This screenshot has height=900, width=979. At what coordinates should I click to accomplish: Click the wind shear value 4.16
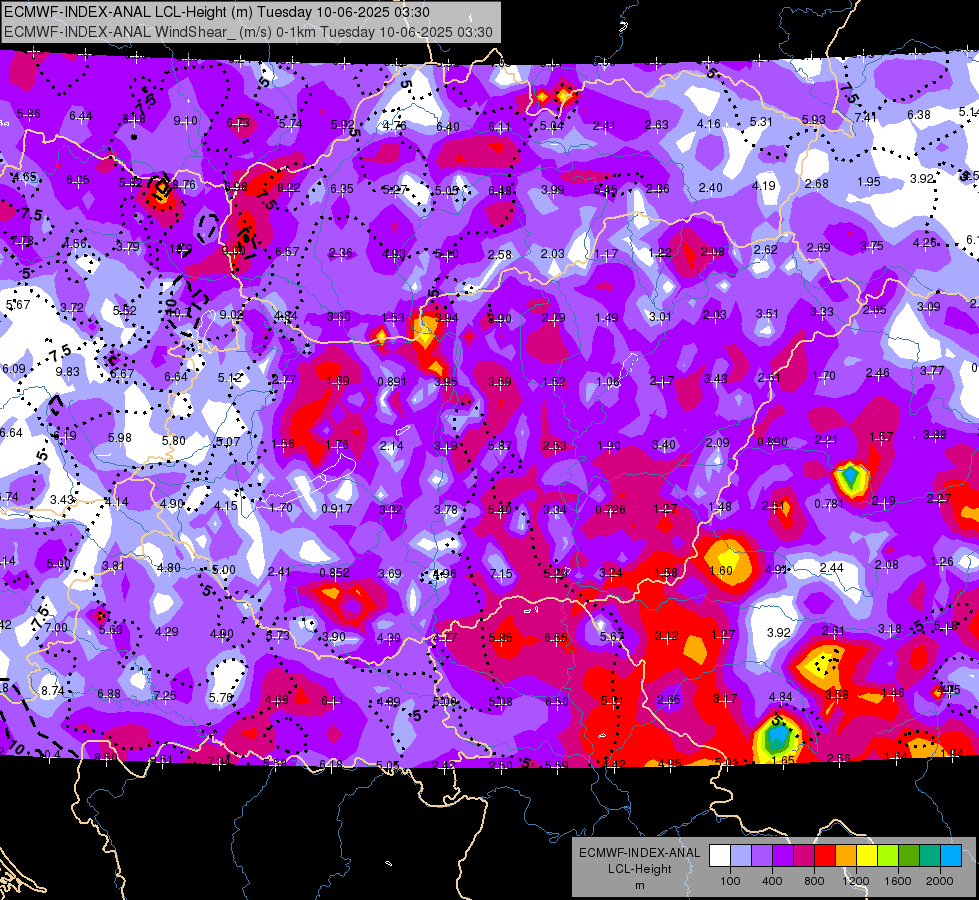709,124
